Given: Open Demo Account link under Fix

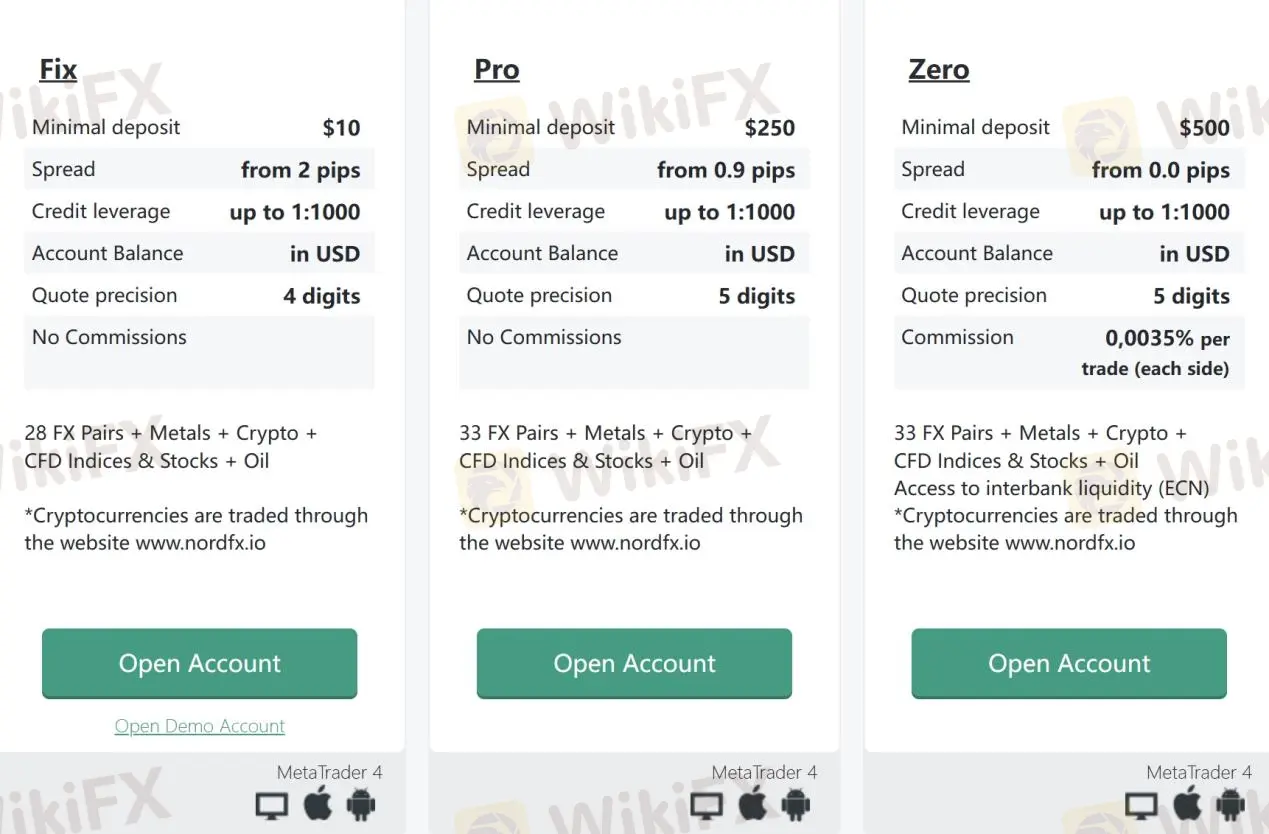Looking at the screenshot, I should (x=199, y=726).
